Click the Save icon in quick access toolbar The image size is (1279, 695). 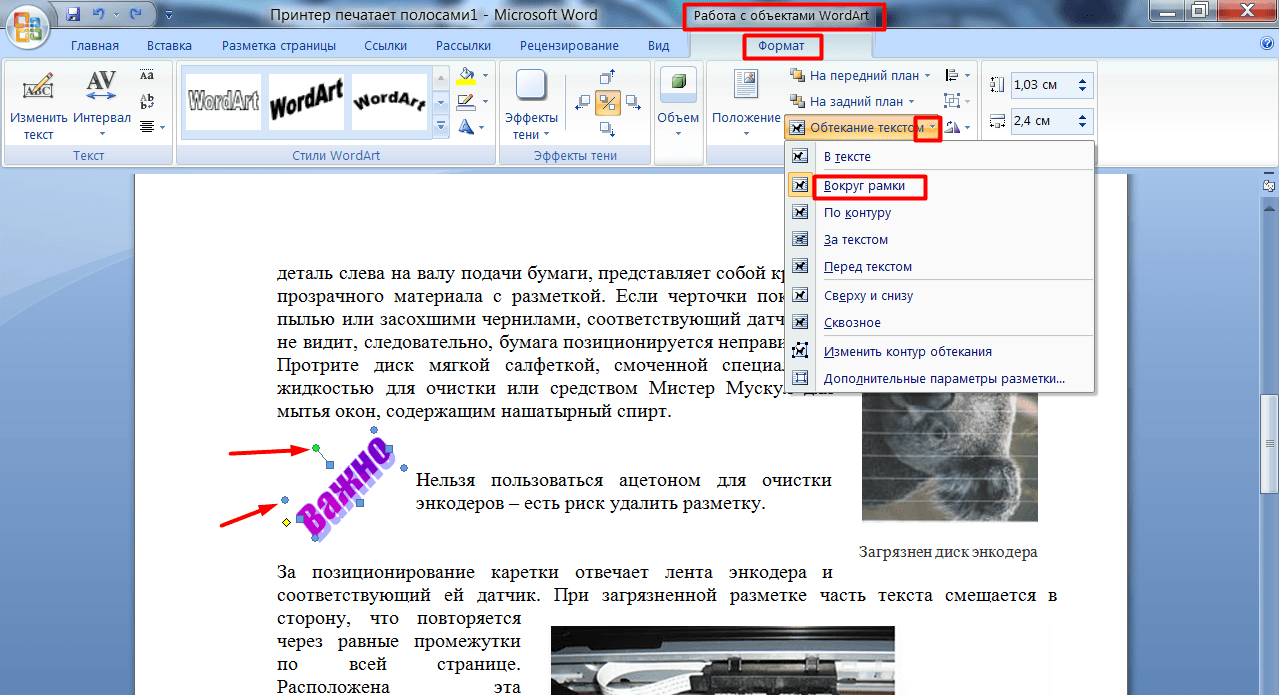click(73, 15)
